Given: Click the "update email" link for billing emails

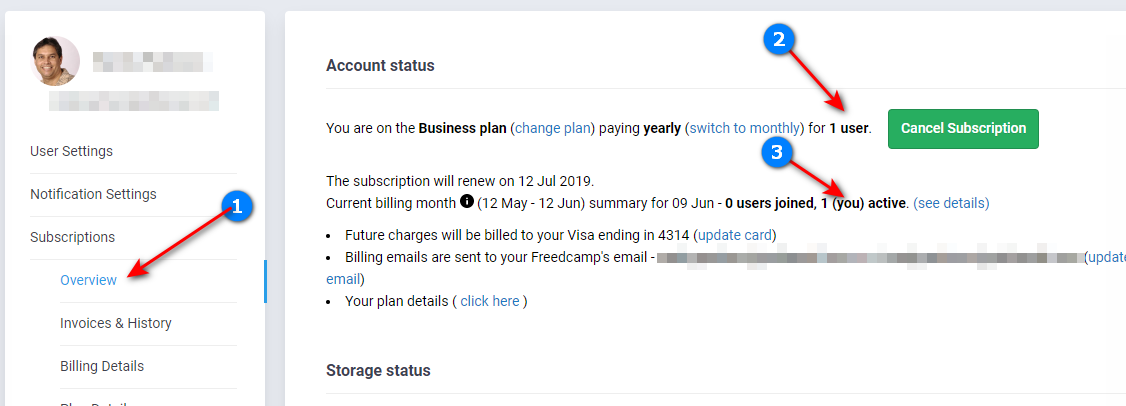Looking at the screenshot, I should (1105, 257).
